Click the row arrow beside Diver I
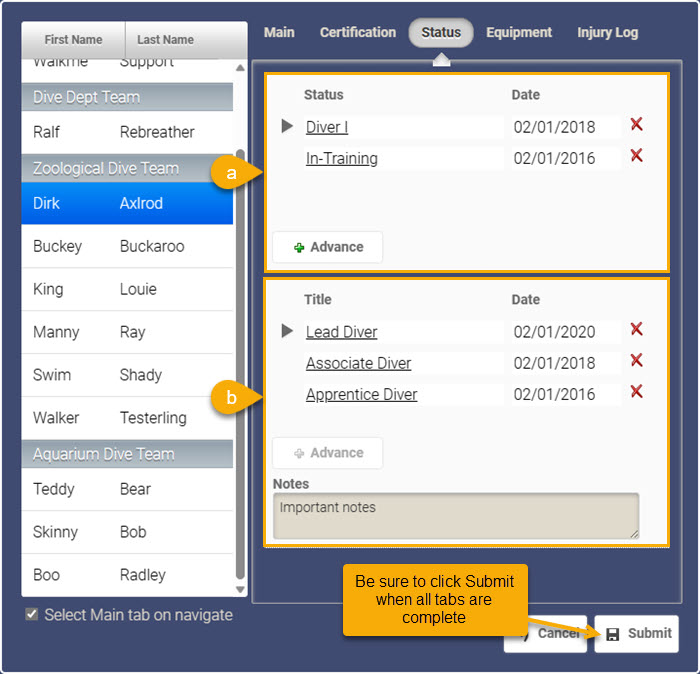Viewport: 700px width, 674px height. pyautogui.click(x=287, y=126)
